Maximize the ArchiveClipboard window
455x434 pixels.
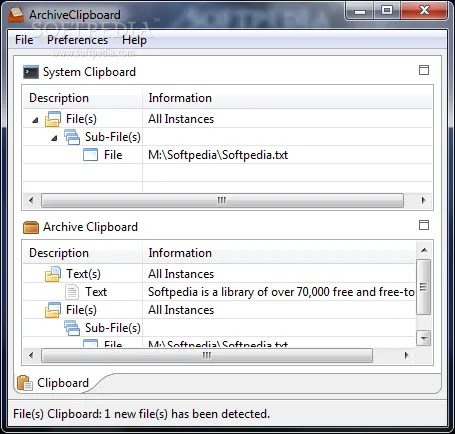pos(387,11)
